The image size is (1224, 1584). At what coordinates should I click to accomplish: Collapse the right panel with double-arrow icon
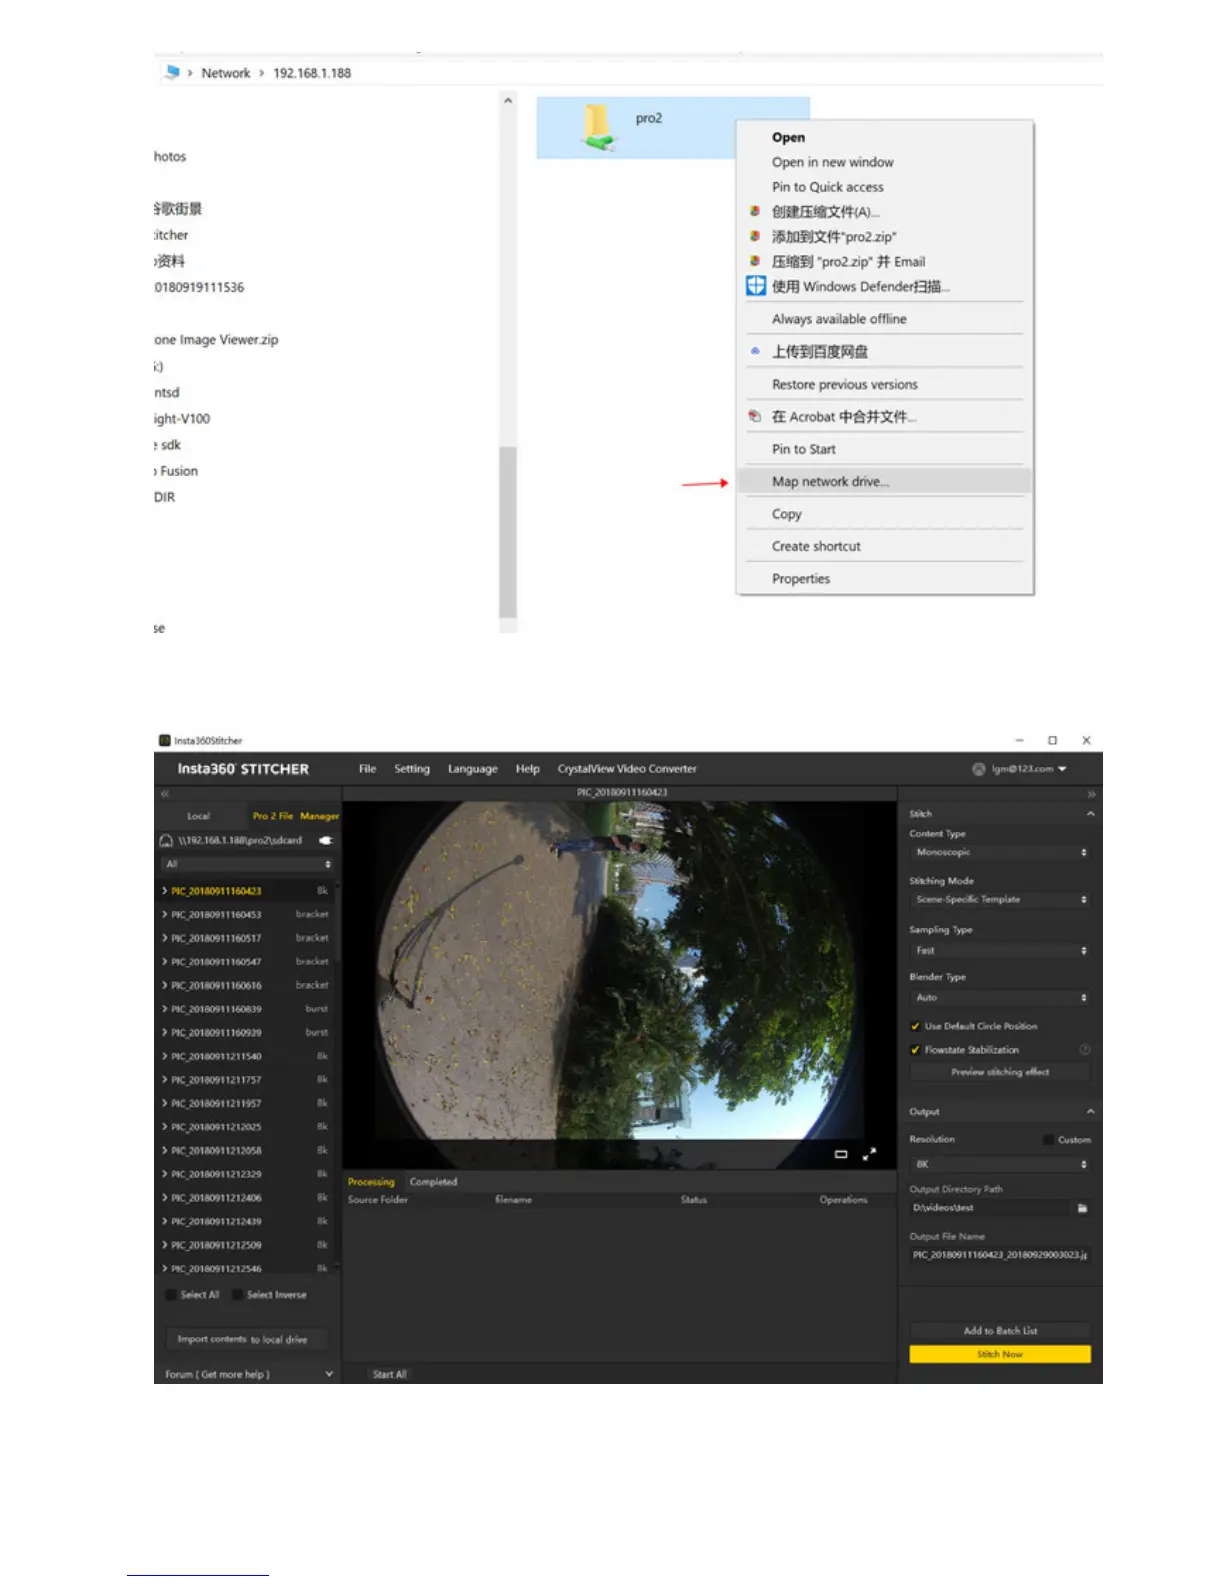pos(1091,794)
